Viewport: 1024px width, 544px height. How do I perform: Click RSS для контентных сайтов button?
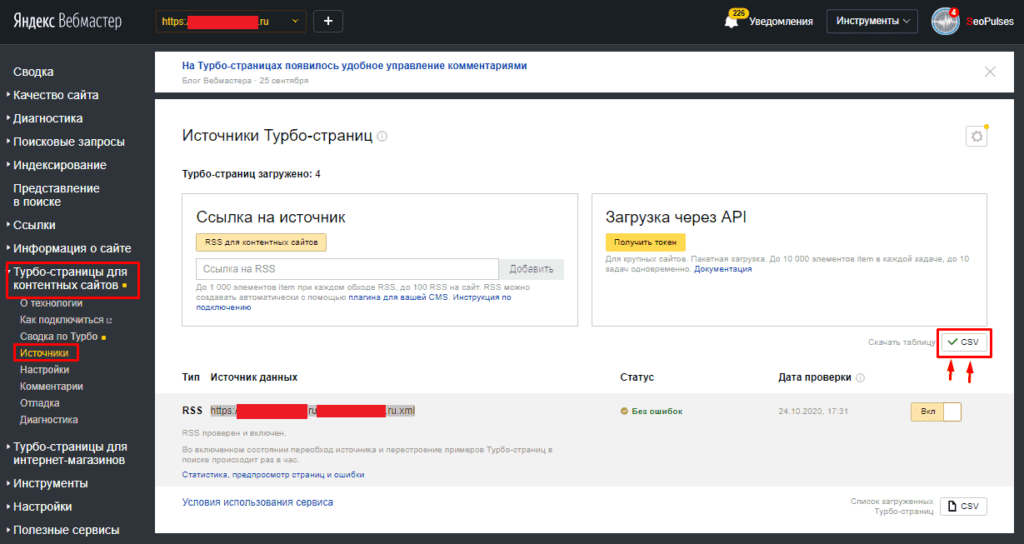click(x=261, y=242)
